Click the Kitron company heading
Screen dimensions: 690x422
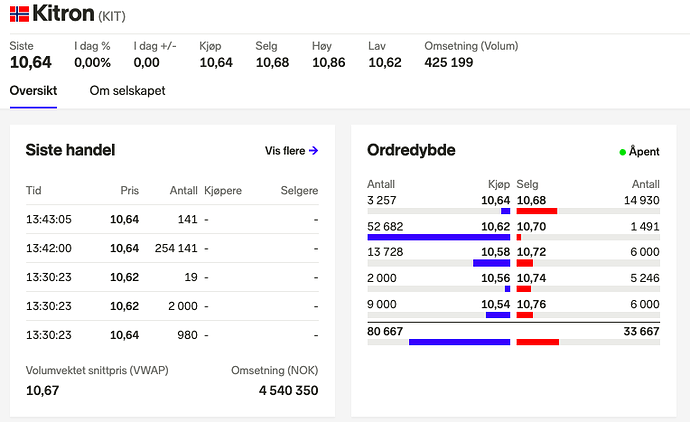pyautogui.click(x=63, y=13)
